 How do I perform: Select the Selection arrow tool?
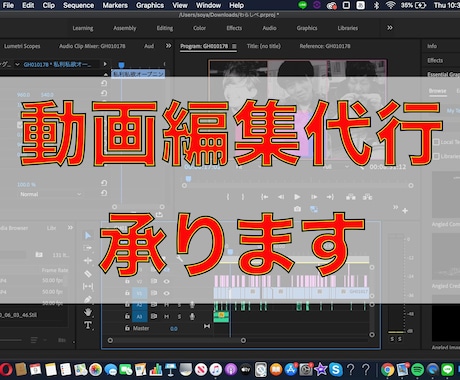click(x=88, y=235)
